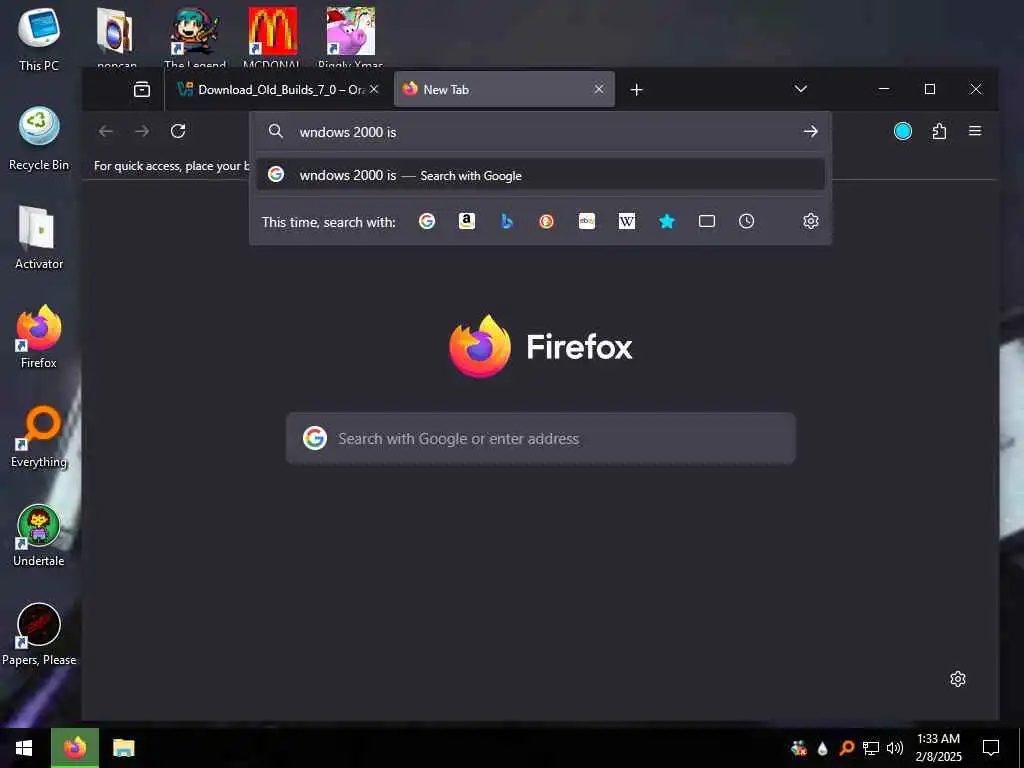Open search settings gear in dropdown
The height and width of the screenshot is (768, 1024).
point(810,221)
